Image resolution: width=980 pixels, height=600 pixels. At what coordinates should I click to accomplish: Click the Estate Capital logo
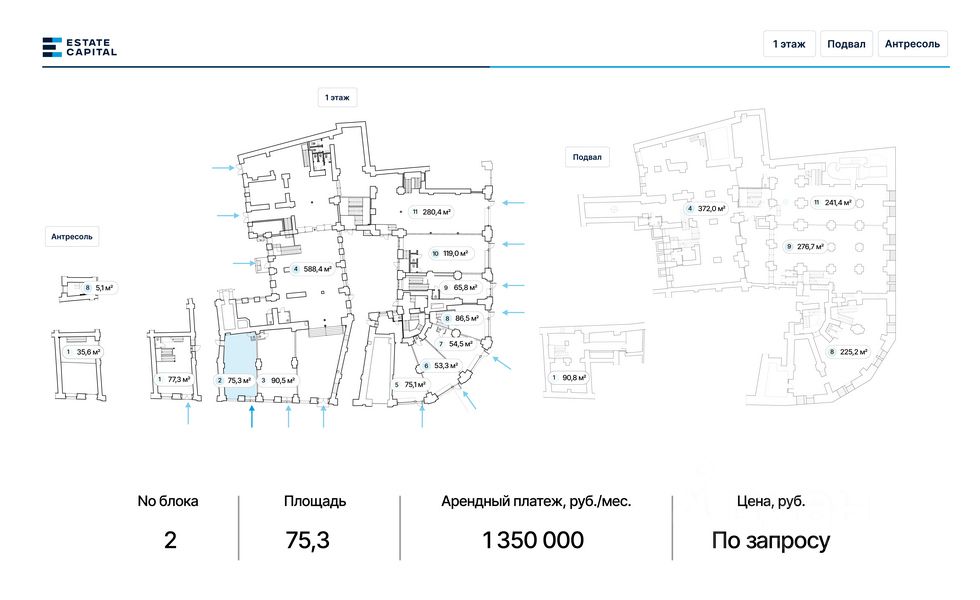[x=79, y=47]
